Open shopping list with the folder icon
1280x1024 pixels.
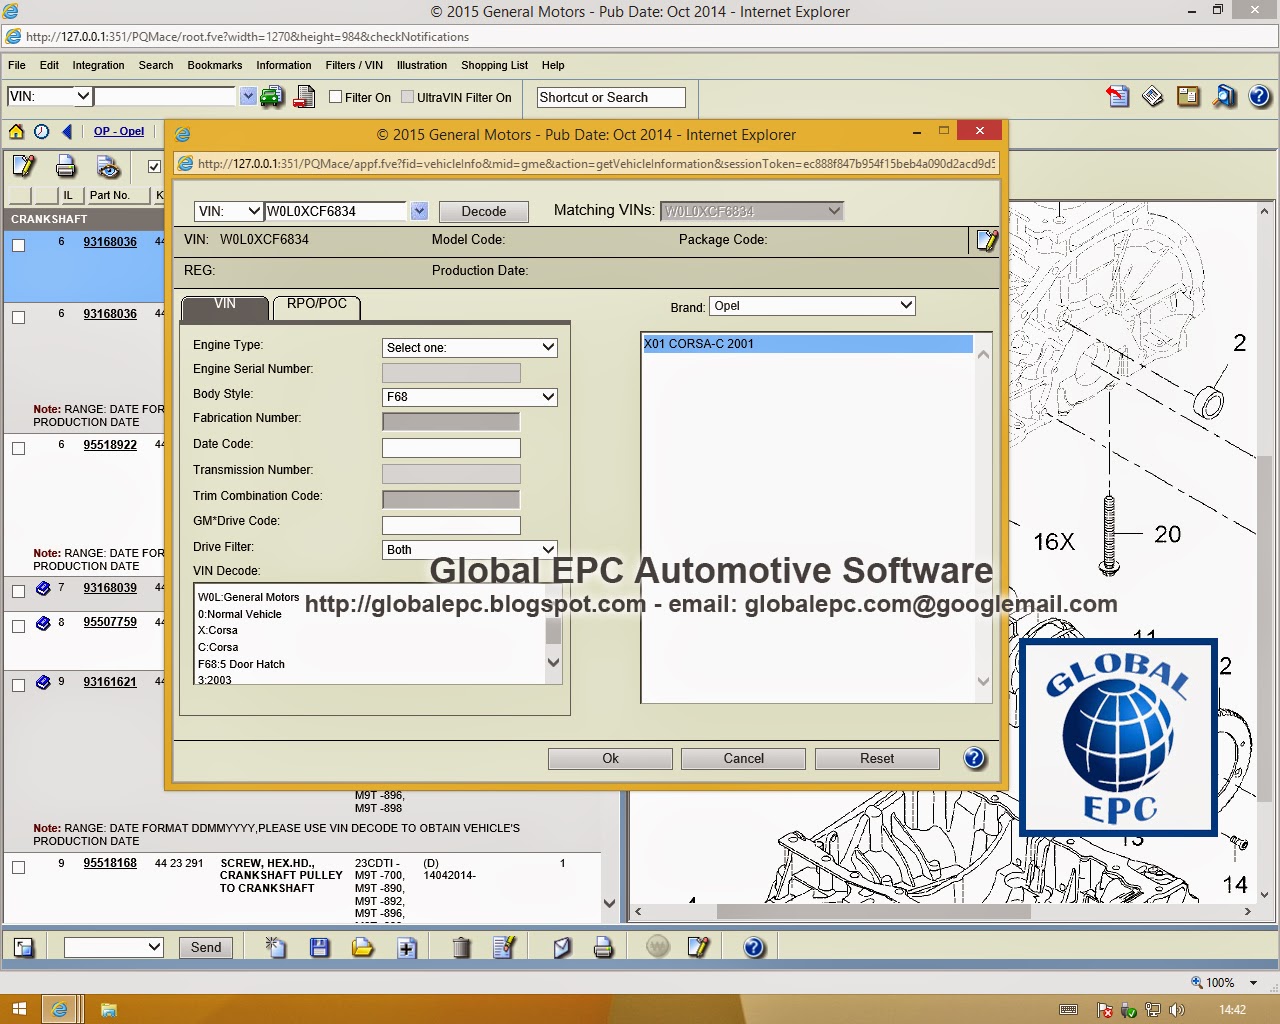pos(363,946)
